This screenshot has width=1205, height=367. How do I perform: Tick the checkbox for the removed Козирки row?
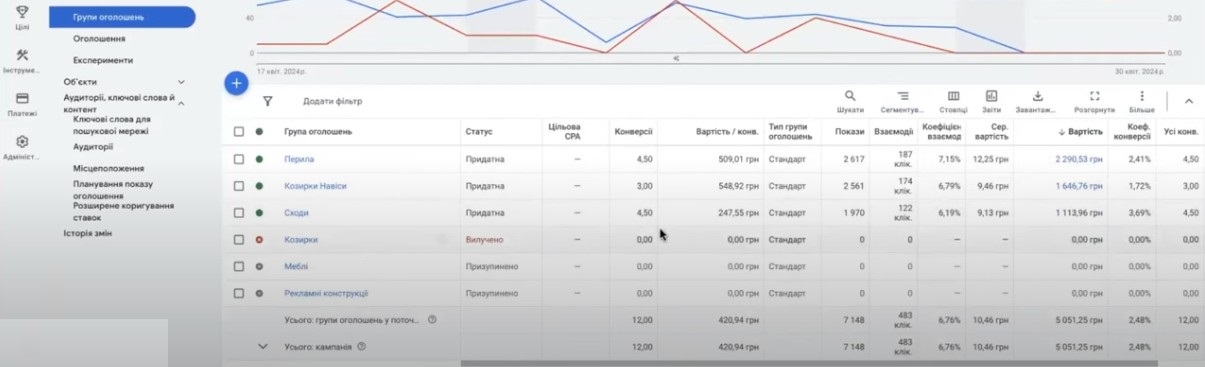(238, 240)
